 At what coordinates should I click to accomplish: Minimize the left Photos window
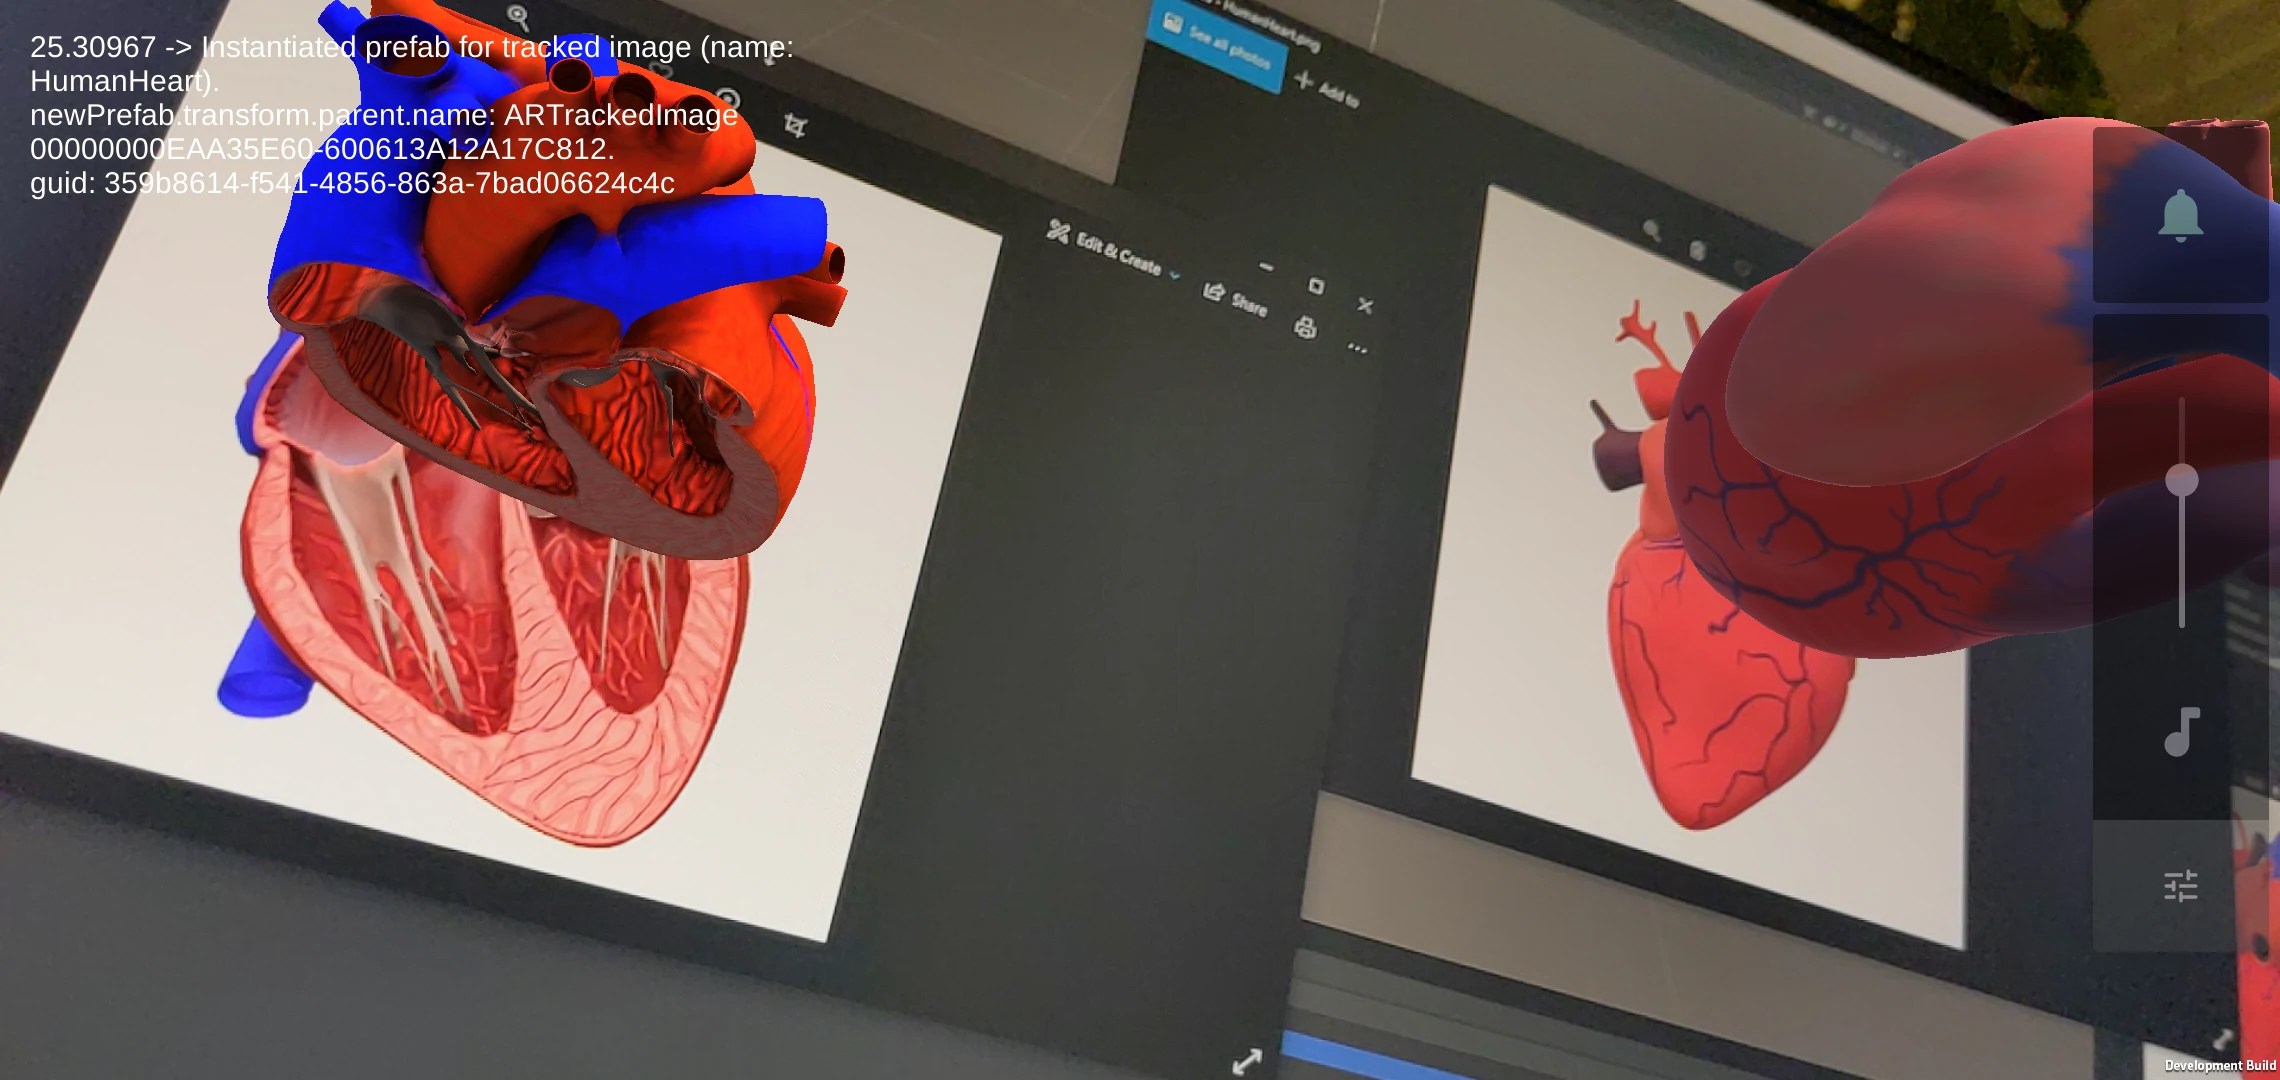coord(1266,267)
